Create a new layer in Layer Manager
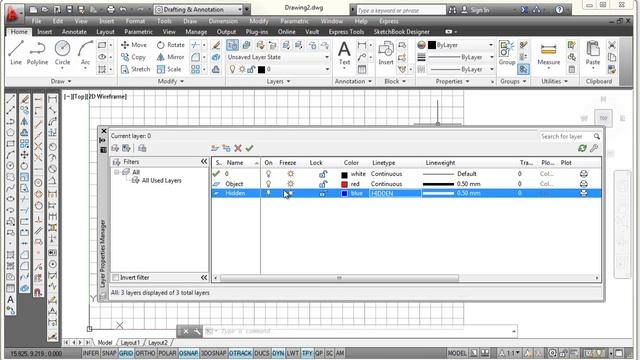This screenshot has width=640, height=360. click(215, 148)
